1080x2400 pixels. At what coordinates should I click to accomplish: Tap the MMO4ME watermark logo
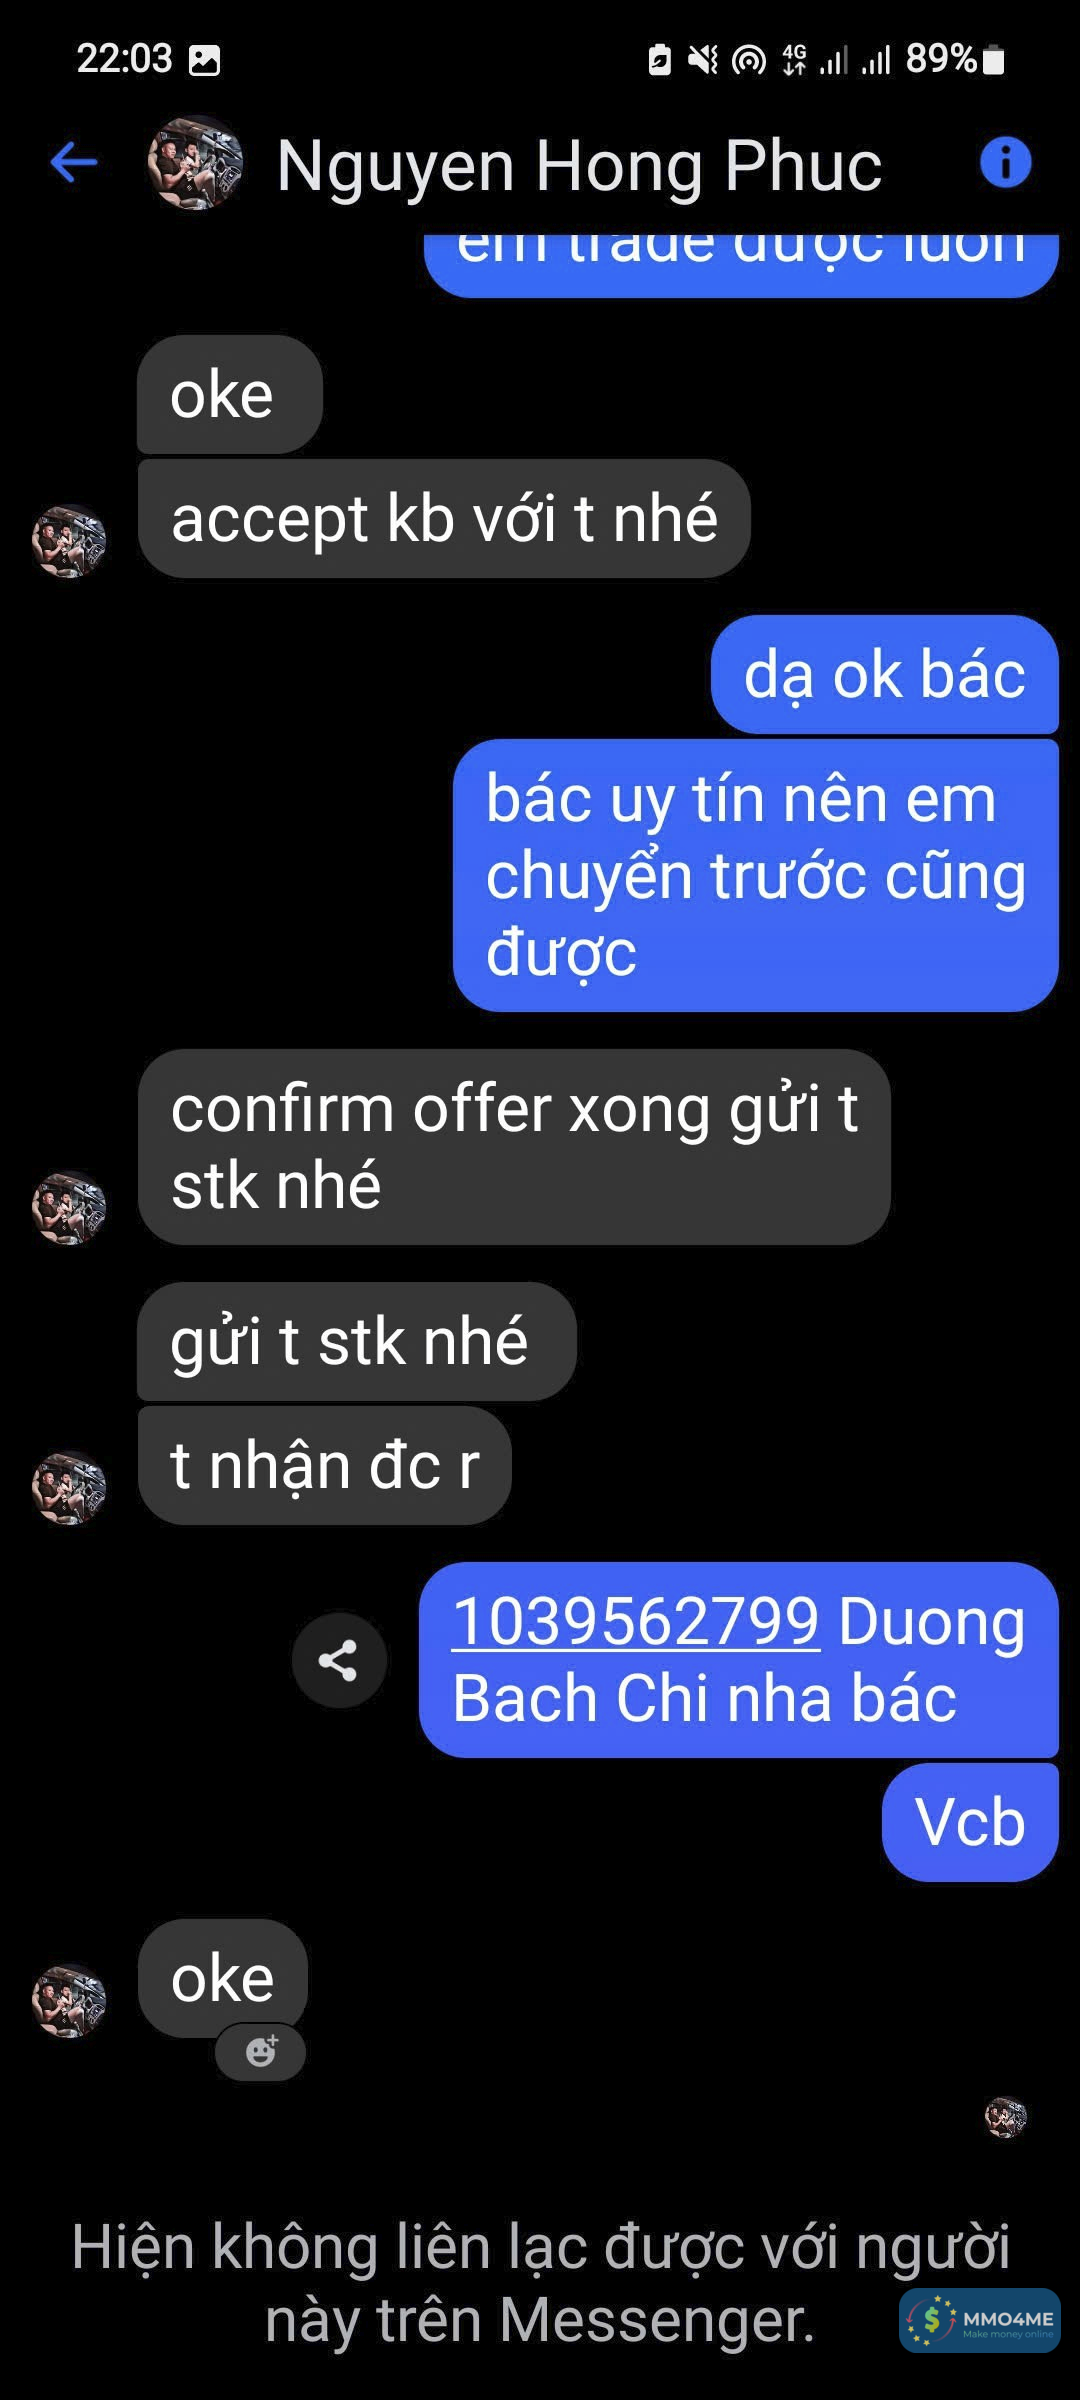tap(980, 2320)
